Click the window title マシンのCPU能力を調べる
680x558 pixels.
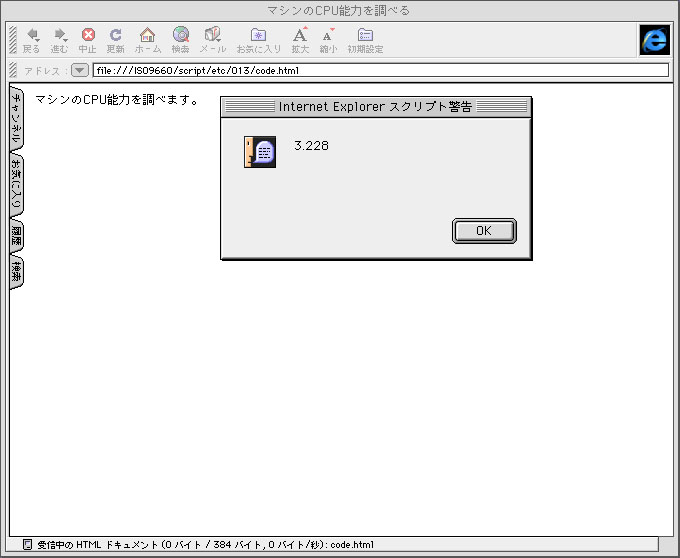339,10
